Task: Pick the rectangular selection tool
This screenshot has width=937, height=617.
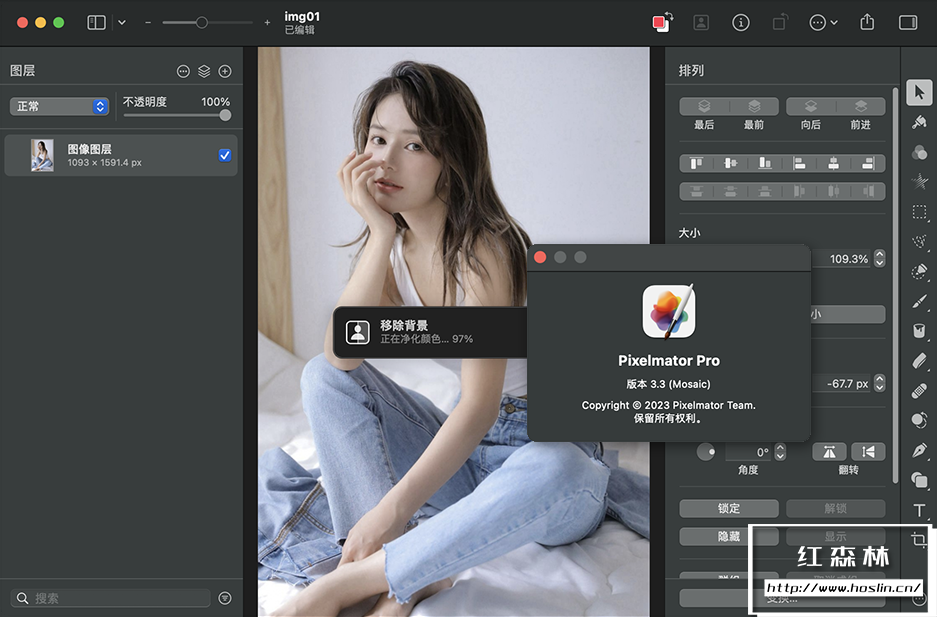Action: pos(919,212)
